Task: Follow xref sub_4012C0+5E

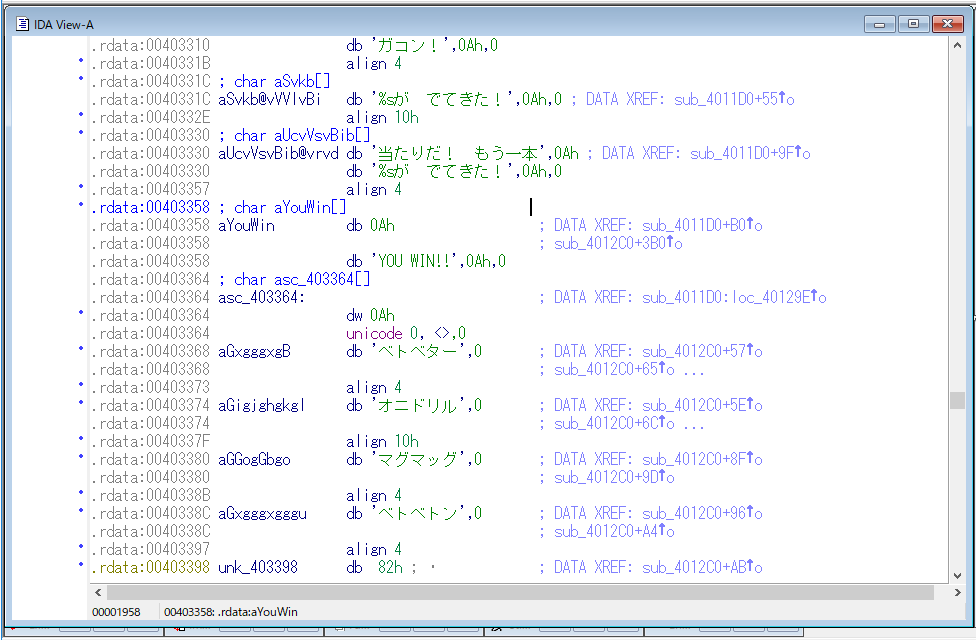Action: (702, 405)
